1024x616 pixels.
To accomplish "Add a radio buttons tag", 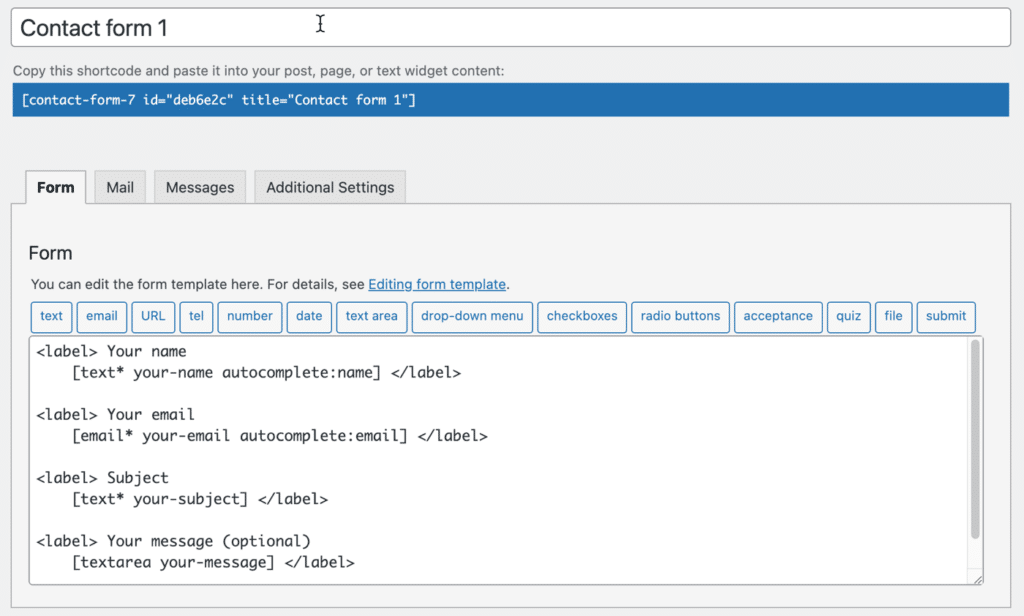I will coord(680,316).
